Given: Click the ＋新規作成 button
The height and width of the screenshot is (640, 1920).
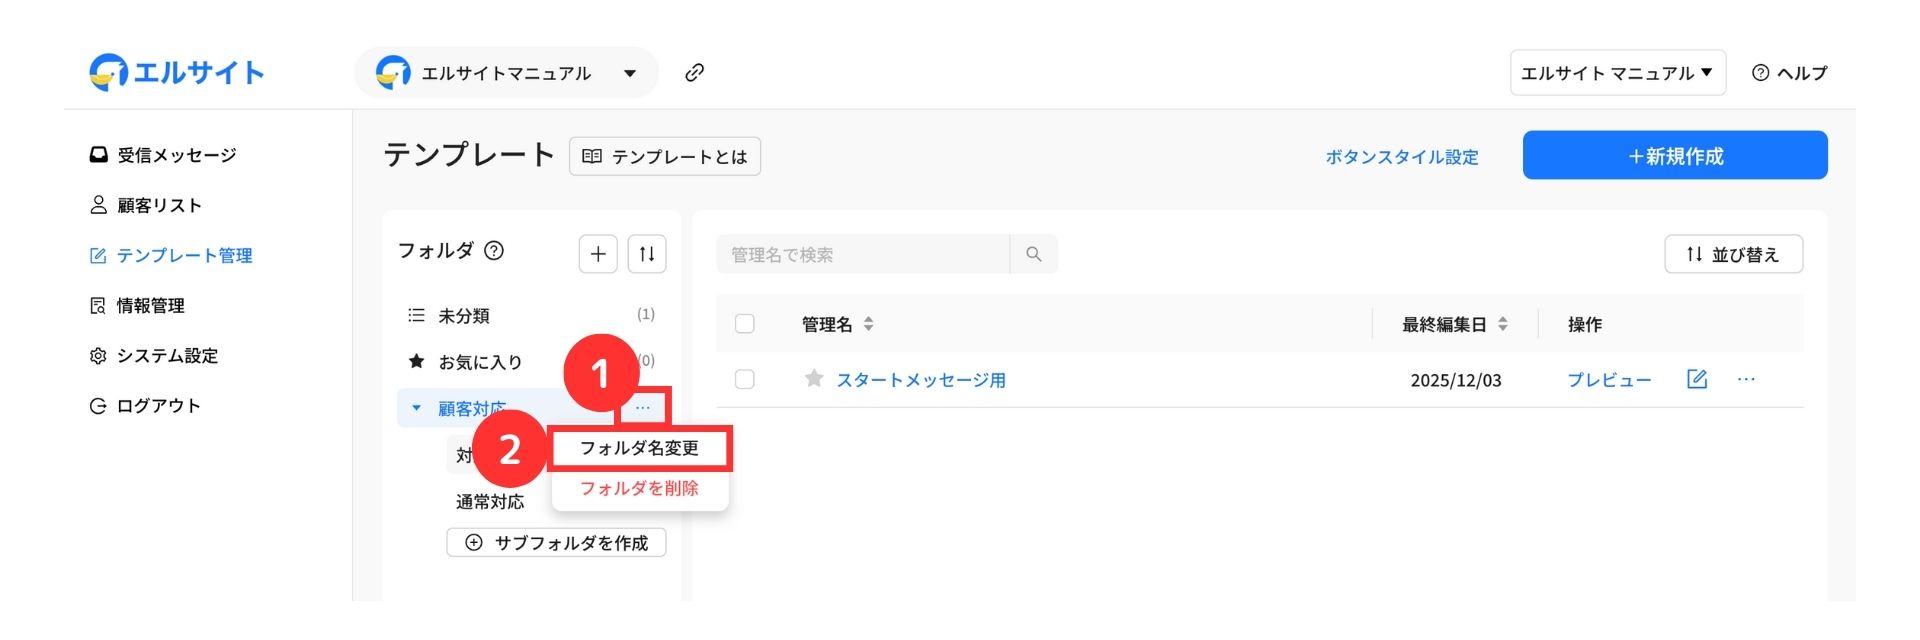Looking at the screenshot, I should [1675, 156].
